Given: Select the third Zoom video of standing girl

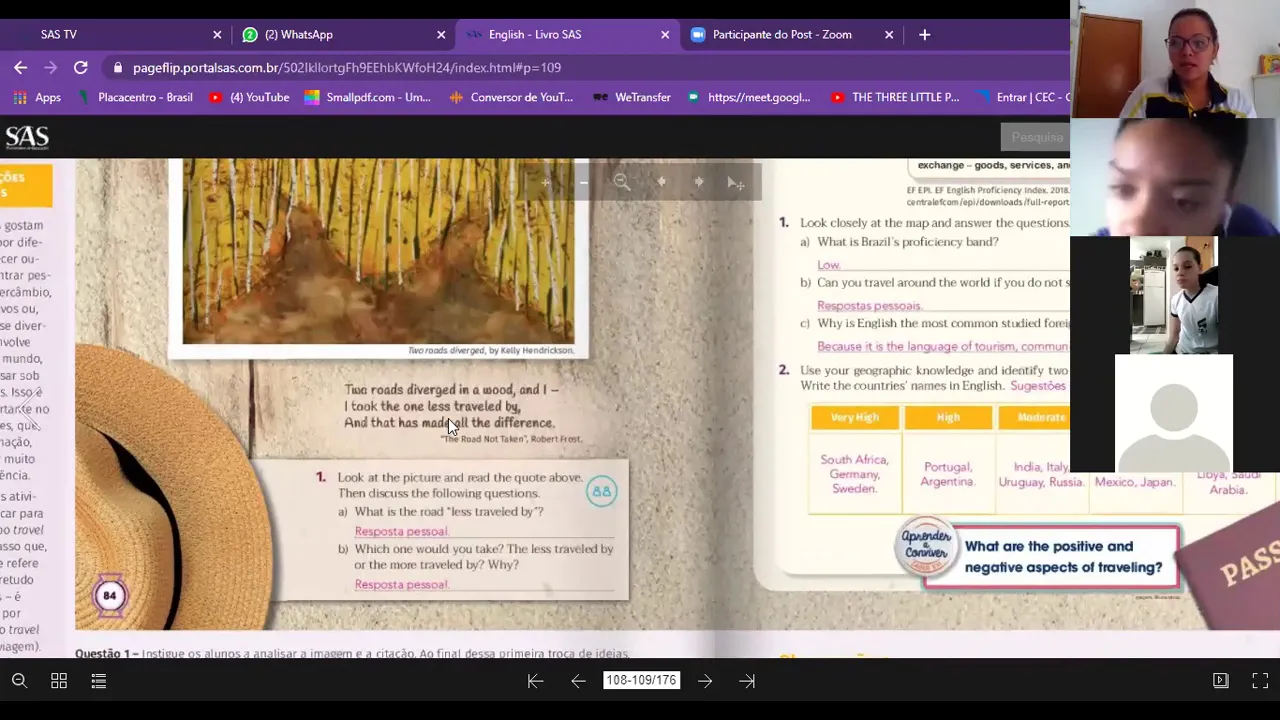Looking at the screenshot, I should coord(1174,295).
